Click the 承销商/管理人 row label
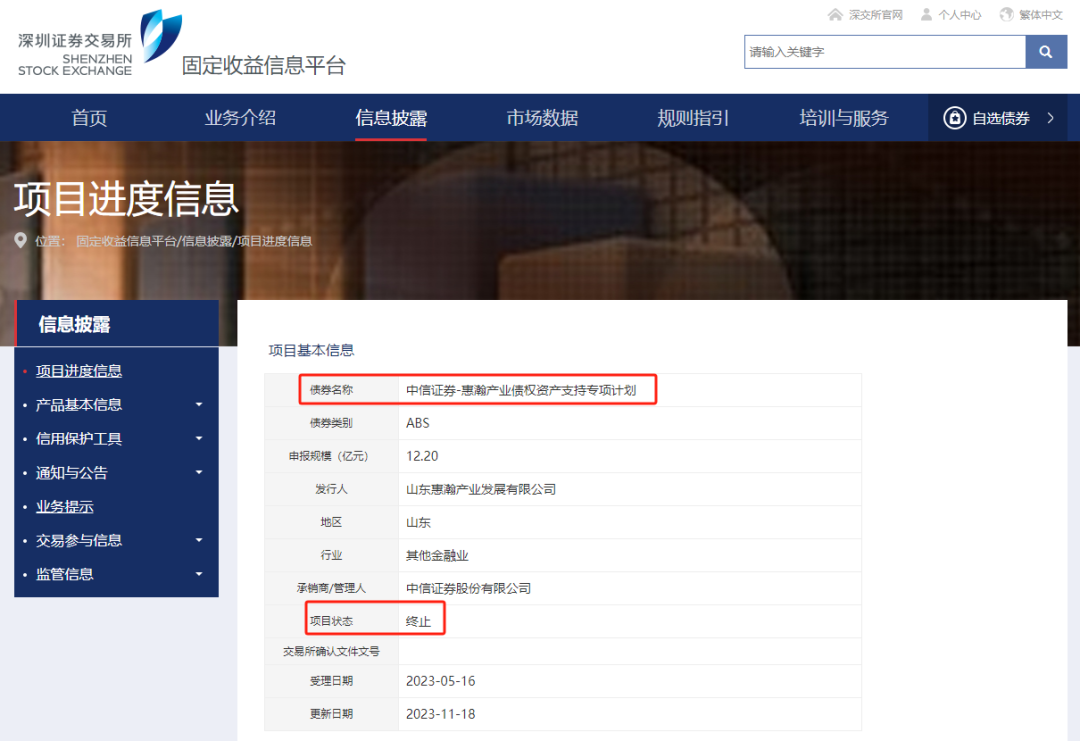Image resolution: width=1080 pixels, height=741 pixels. coord(331,588)
